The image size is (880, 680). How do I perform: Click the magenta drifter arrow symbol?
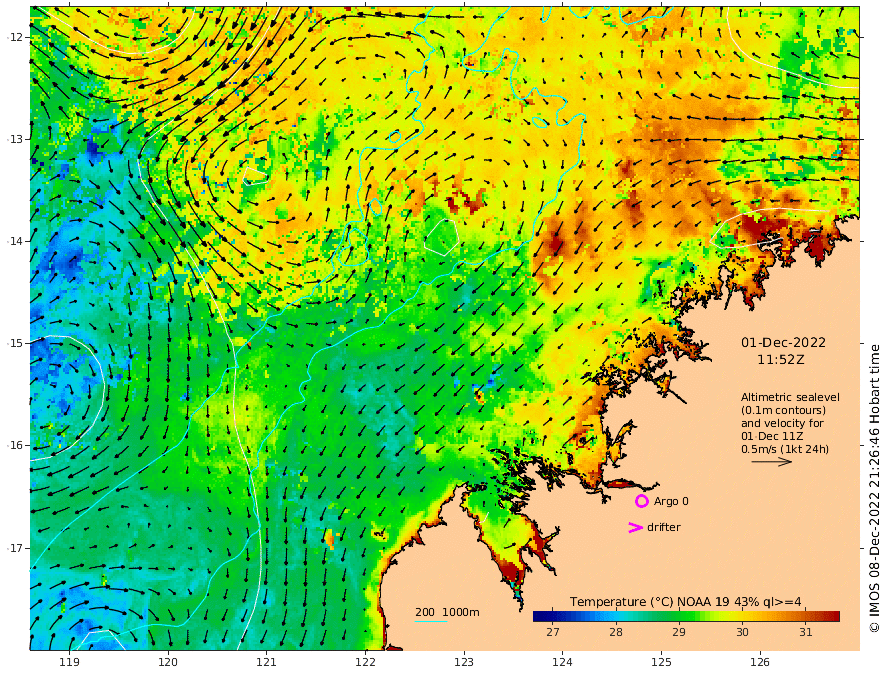click(635, 527)
